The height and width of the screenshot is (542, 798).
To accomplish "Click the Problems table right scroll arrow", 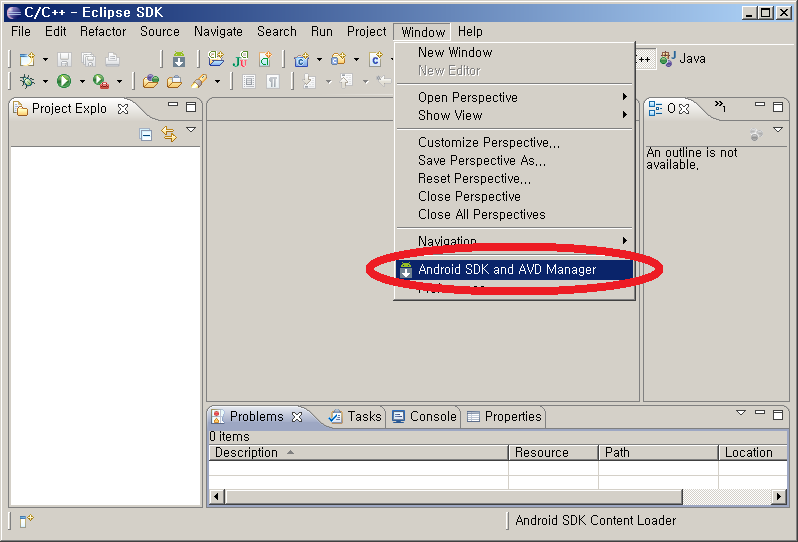I will [779, 496].
